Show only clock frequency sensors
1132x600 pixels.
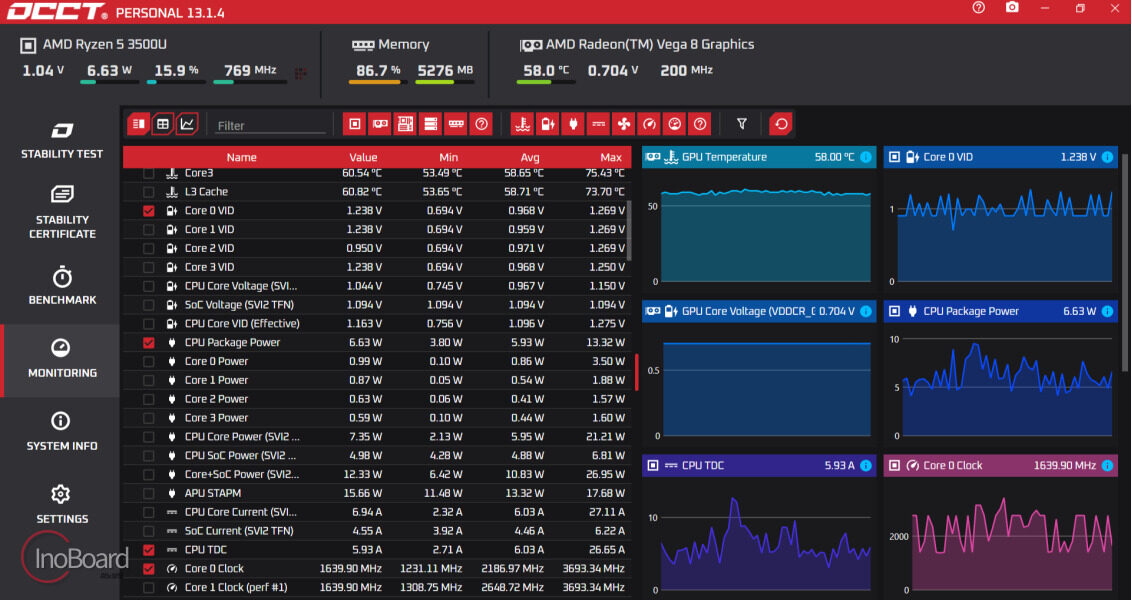click(649, 124)
